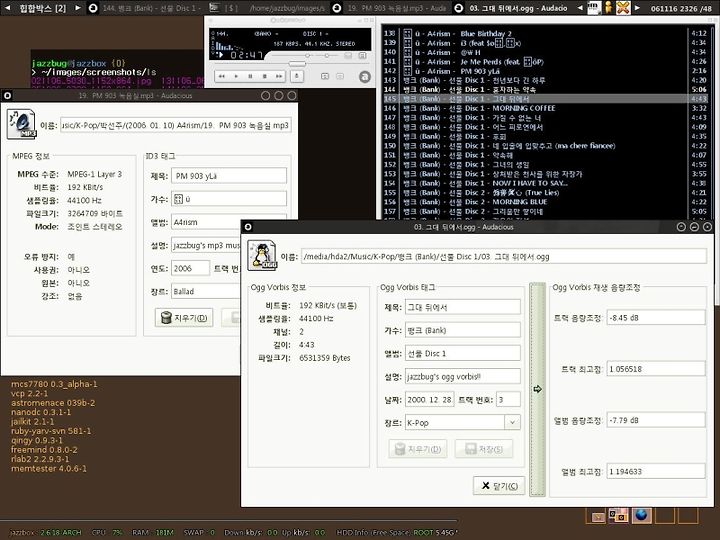
Task: Click the OGG Tux file icon
Action: (262, 255)
